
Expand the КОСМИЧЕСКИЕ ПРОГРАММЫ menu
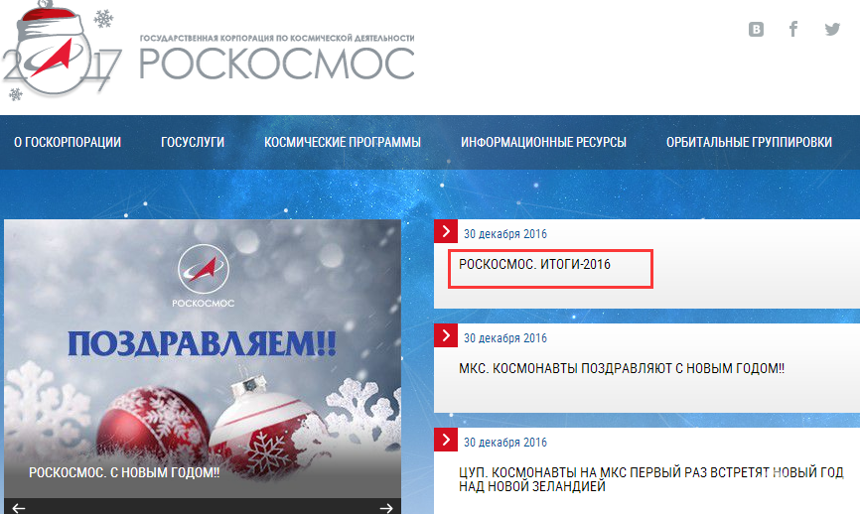(x=342, y=142)
